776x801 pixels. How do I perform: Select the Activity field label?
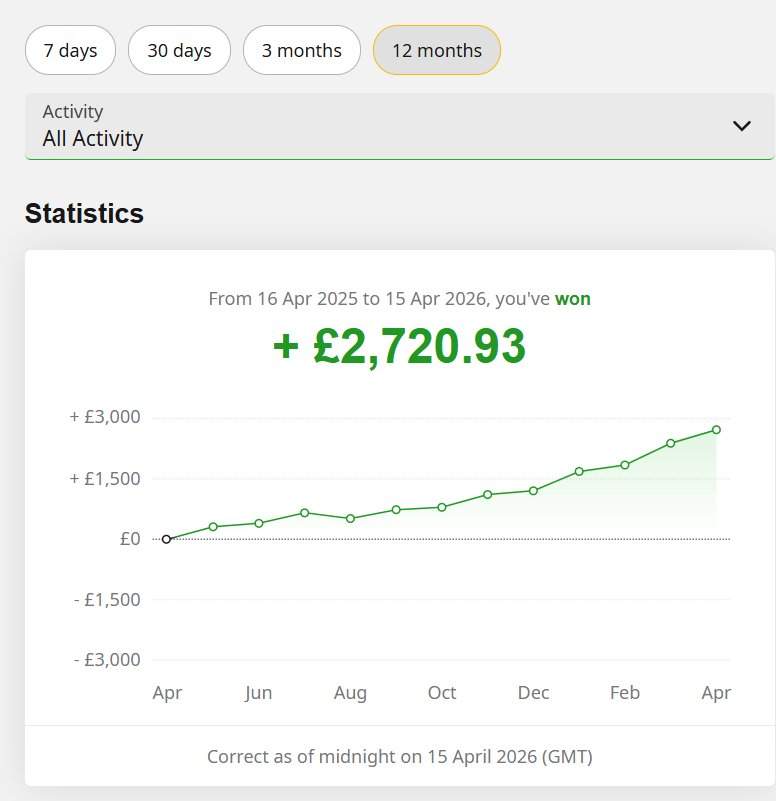tap(72, 111)
